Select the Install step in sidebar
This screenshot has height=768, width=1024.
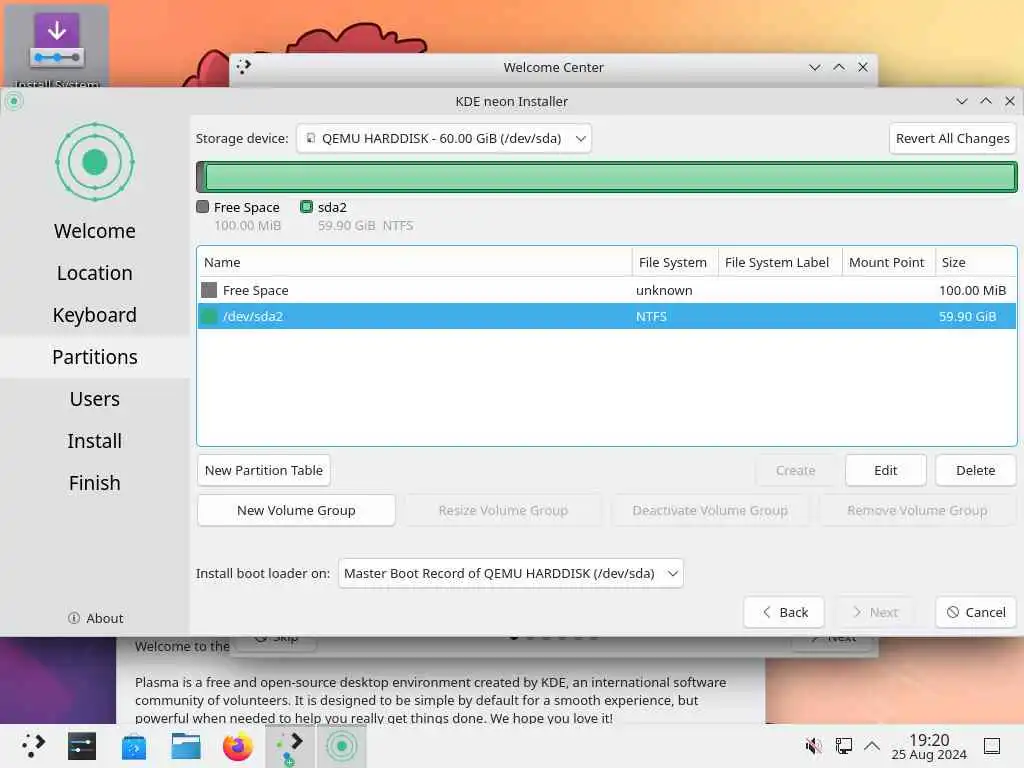point(95,441)
